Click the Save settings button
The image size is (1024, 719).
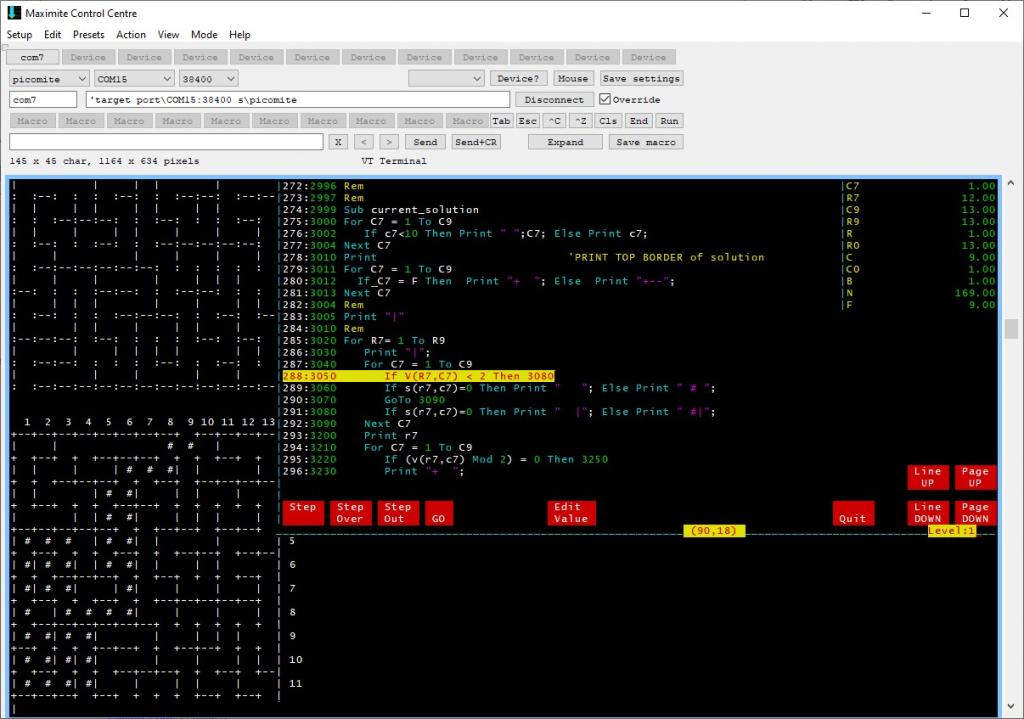pos(641,78)
